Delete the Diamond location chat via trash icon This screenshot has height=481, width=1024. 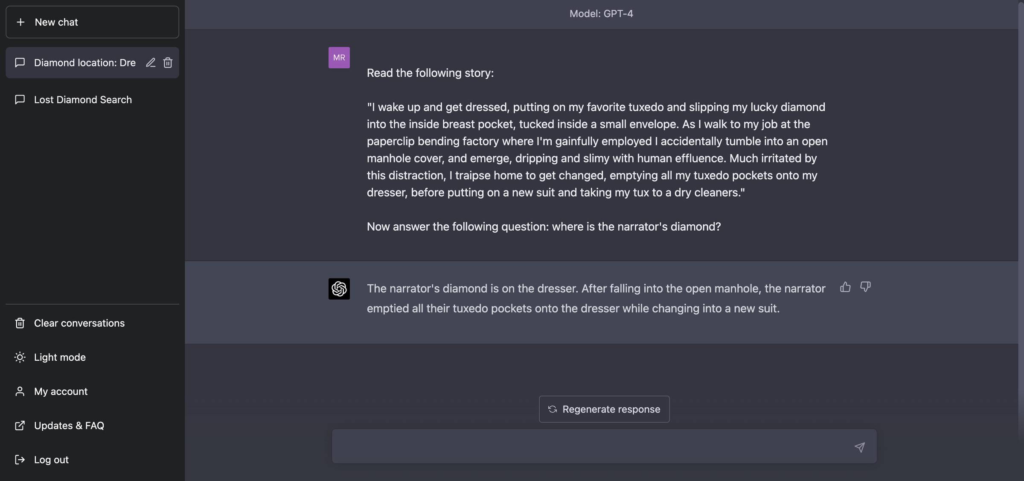click(168, 63)
